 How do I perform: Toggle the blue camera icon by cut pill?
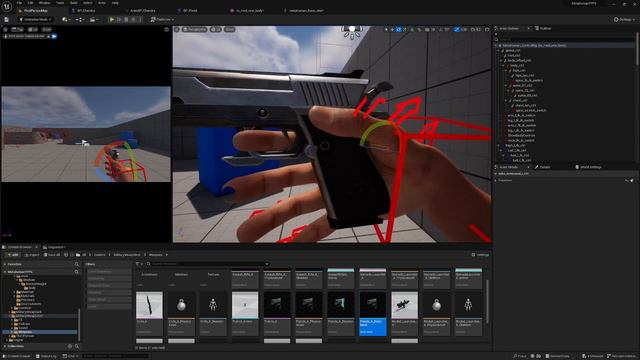click(x=54, y=36)
